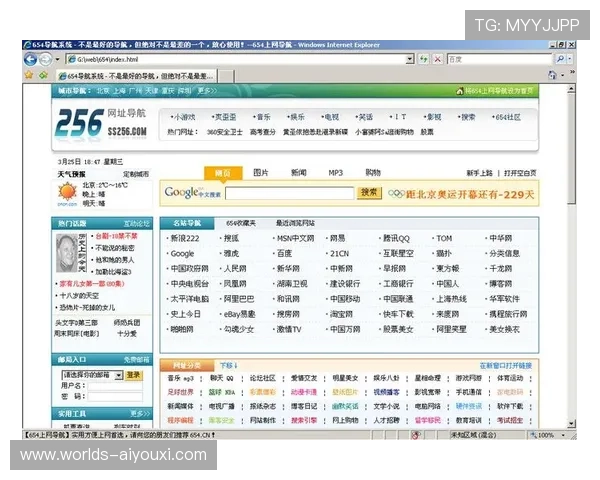
Task: Select the 购物 search tab
Action: pos(373,173)
